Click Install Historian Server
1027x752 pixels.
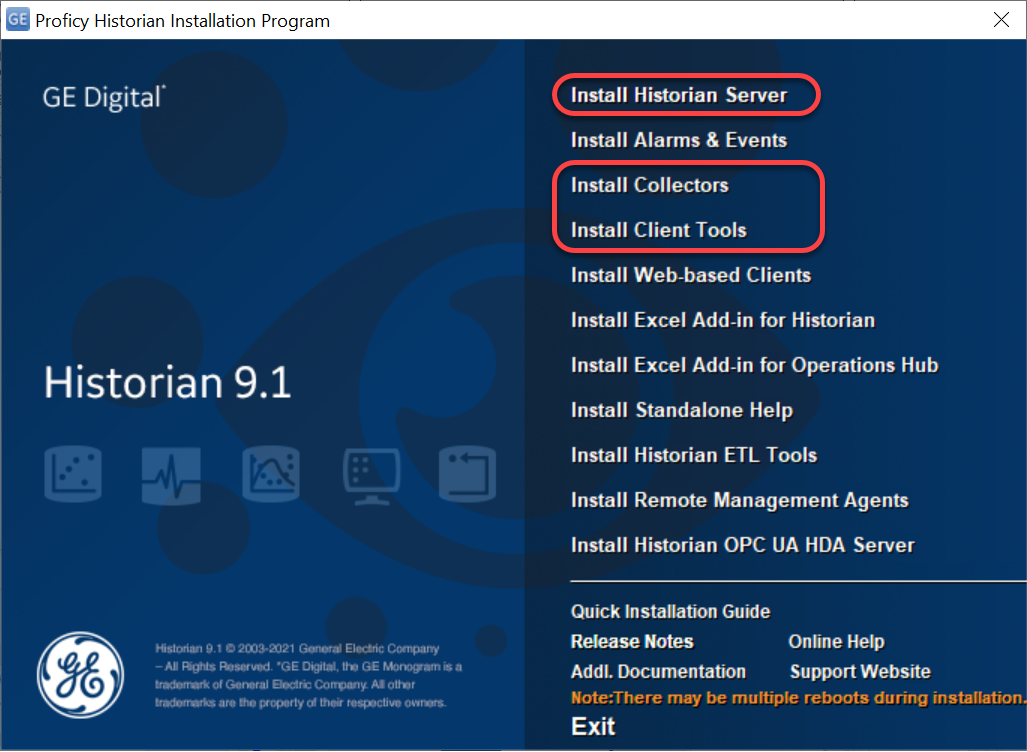pos(679,95)
